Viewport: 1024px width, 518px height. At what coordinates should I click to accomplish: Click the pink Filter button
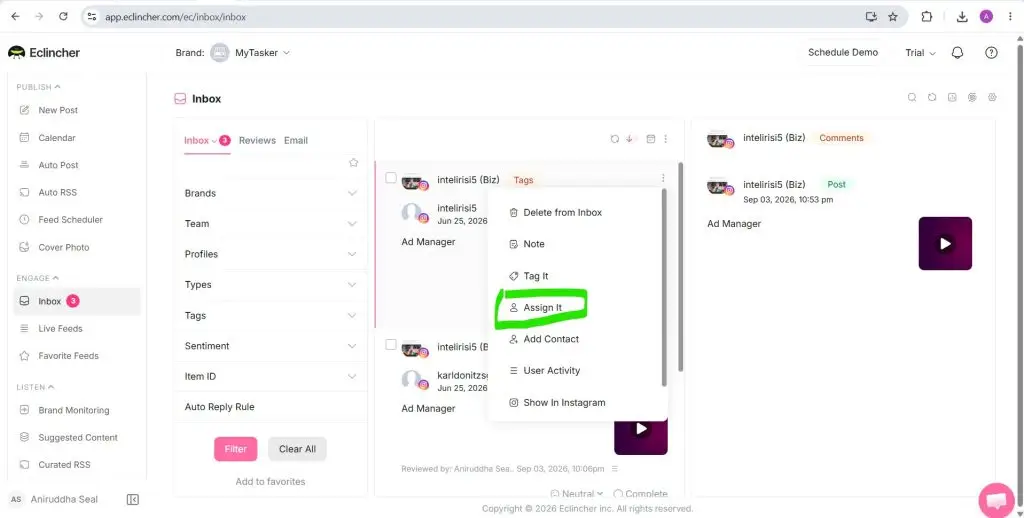tap(236, 449)
